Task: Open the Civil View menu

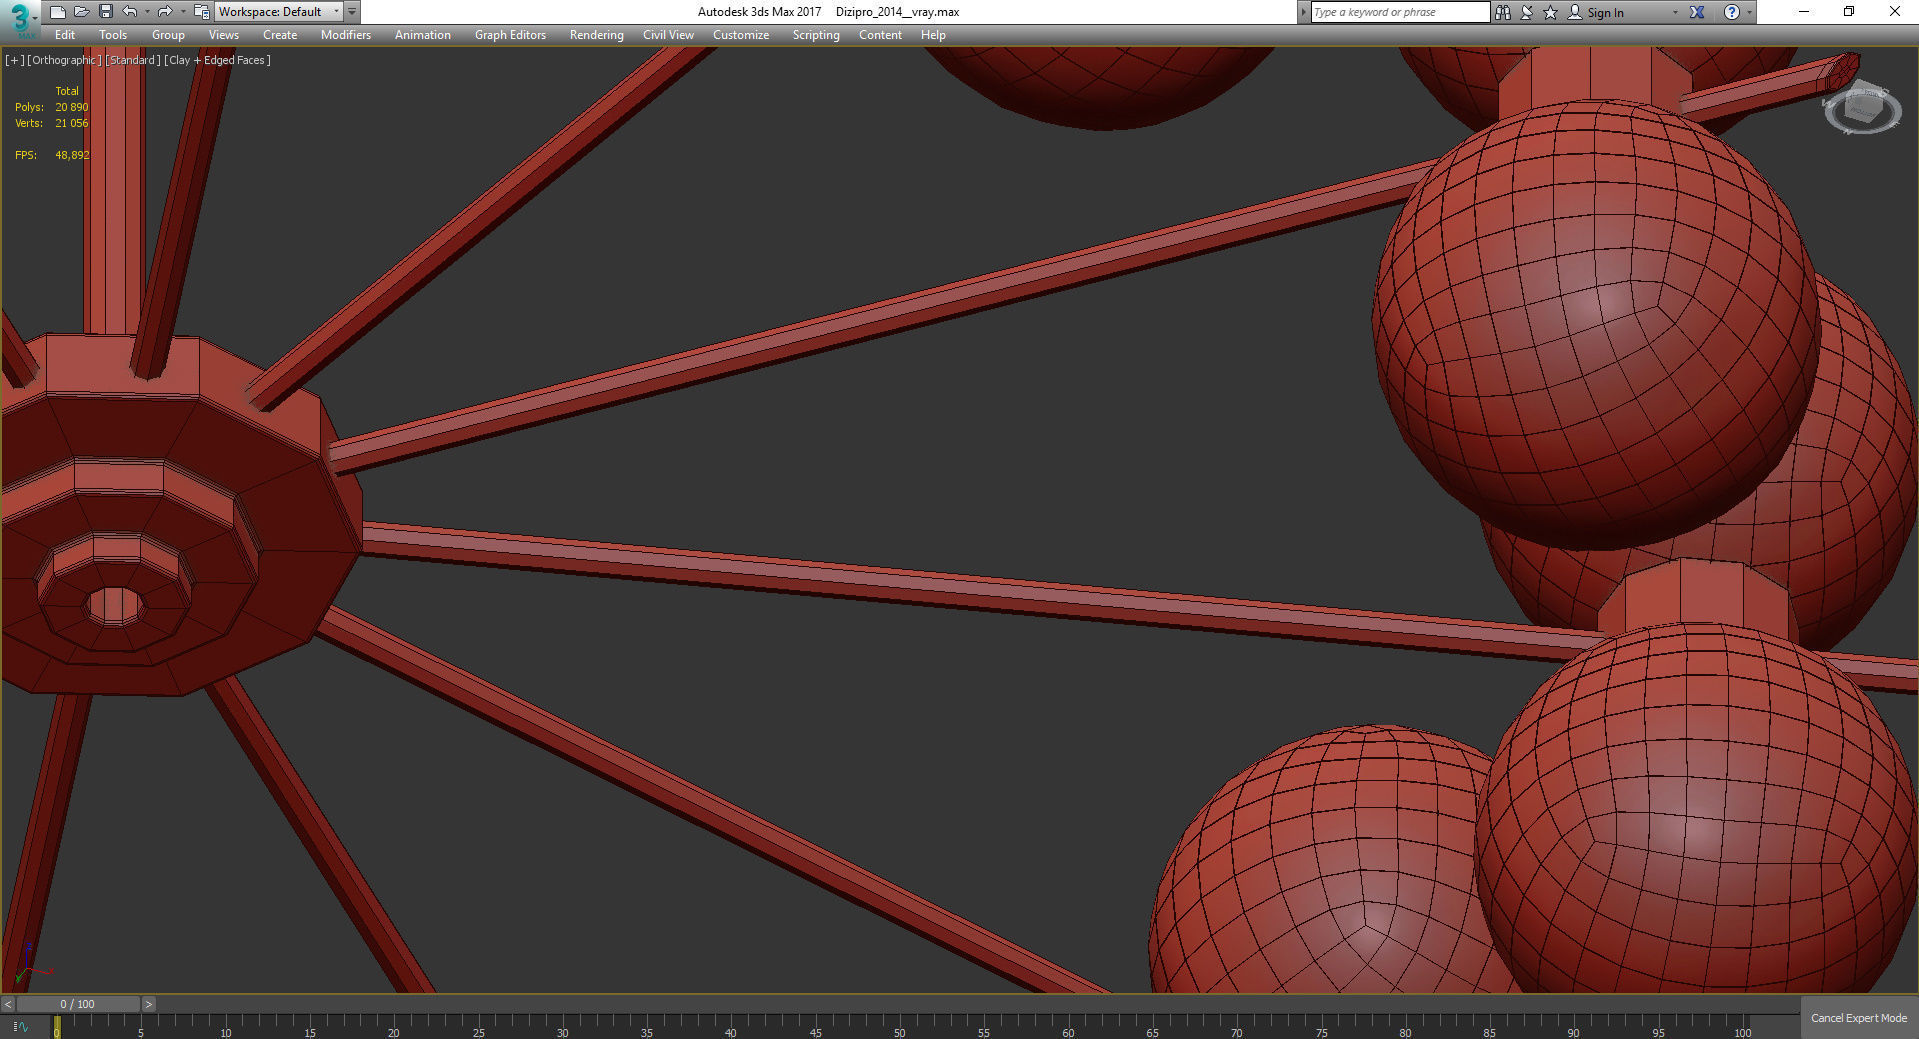Action: (668, 35)
